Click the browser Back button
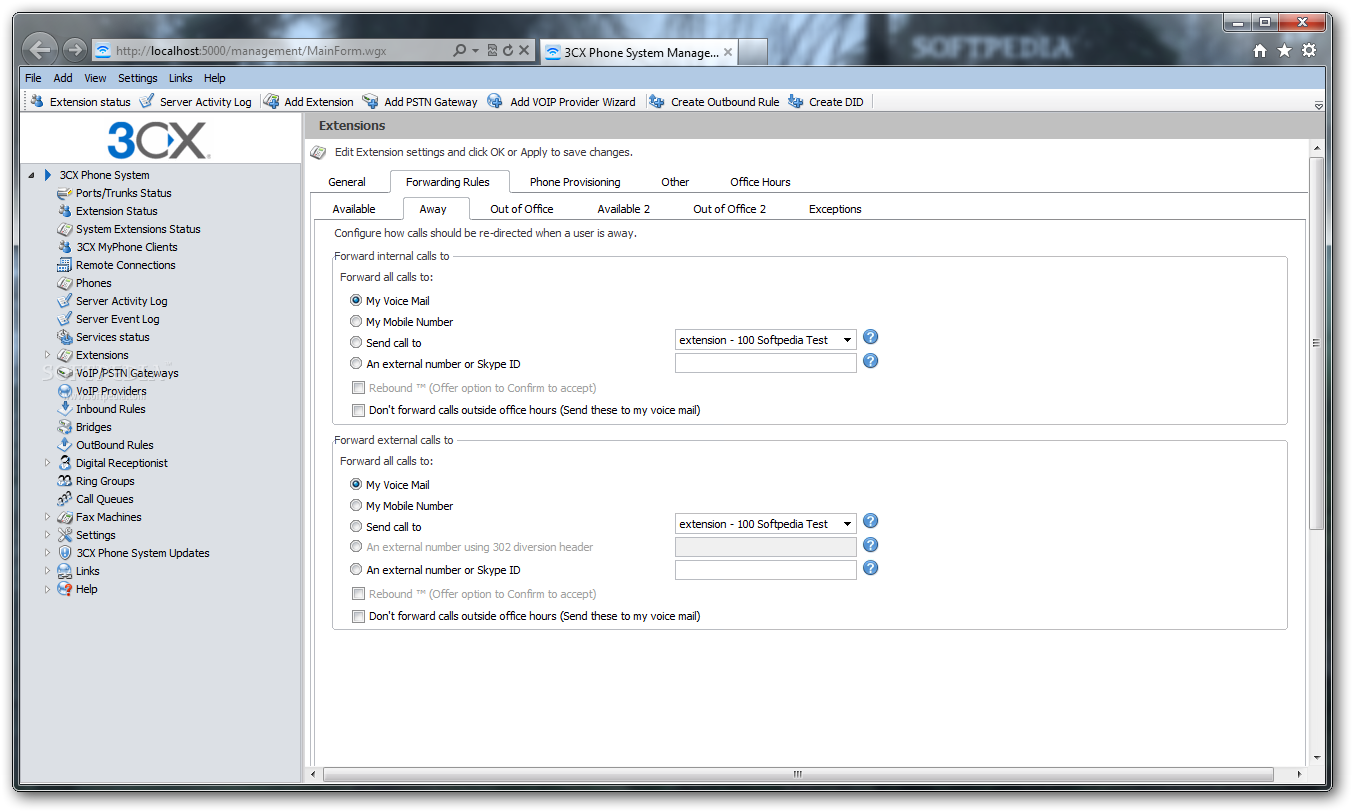The width and height of the screenshot is (1353, 812). pos(40,50)
